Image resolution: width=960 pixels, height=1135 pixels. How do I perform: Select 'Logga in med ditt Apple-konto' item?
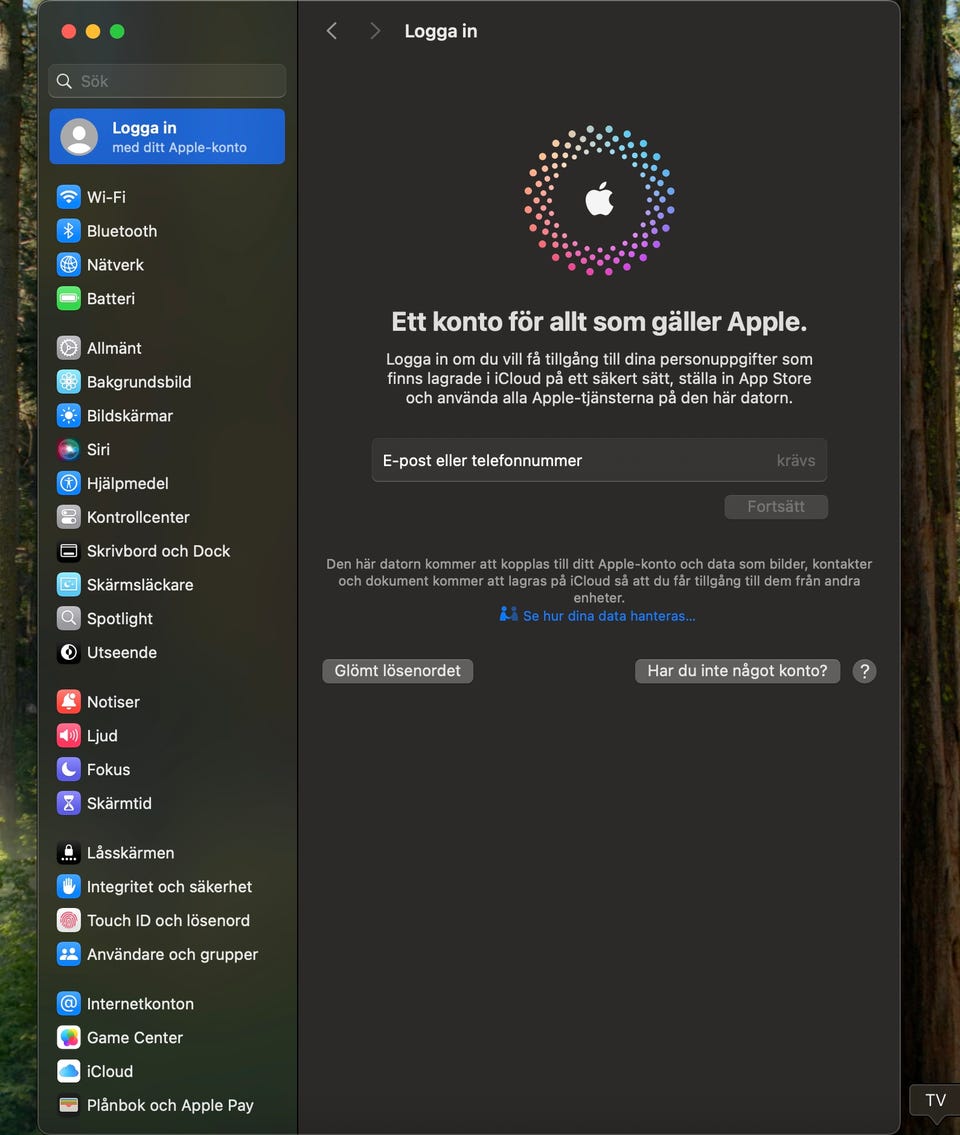[x=167, y=137]
